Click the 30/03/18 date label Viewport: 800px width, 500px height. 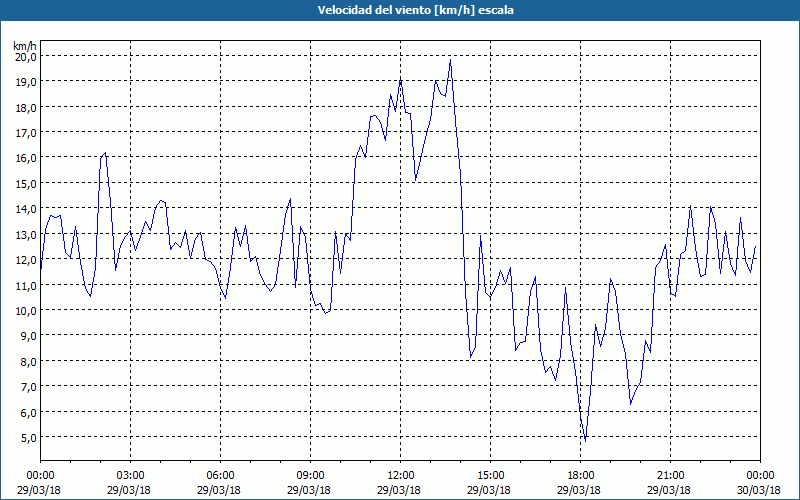(759, 490)
